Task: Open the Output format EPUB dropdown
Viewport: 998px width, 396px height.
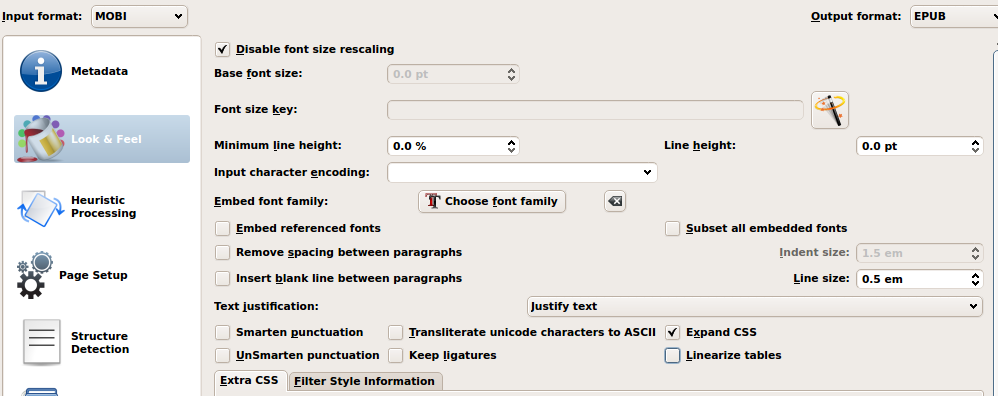Action: (953, 17)
